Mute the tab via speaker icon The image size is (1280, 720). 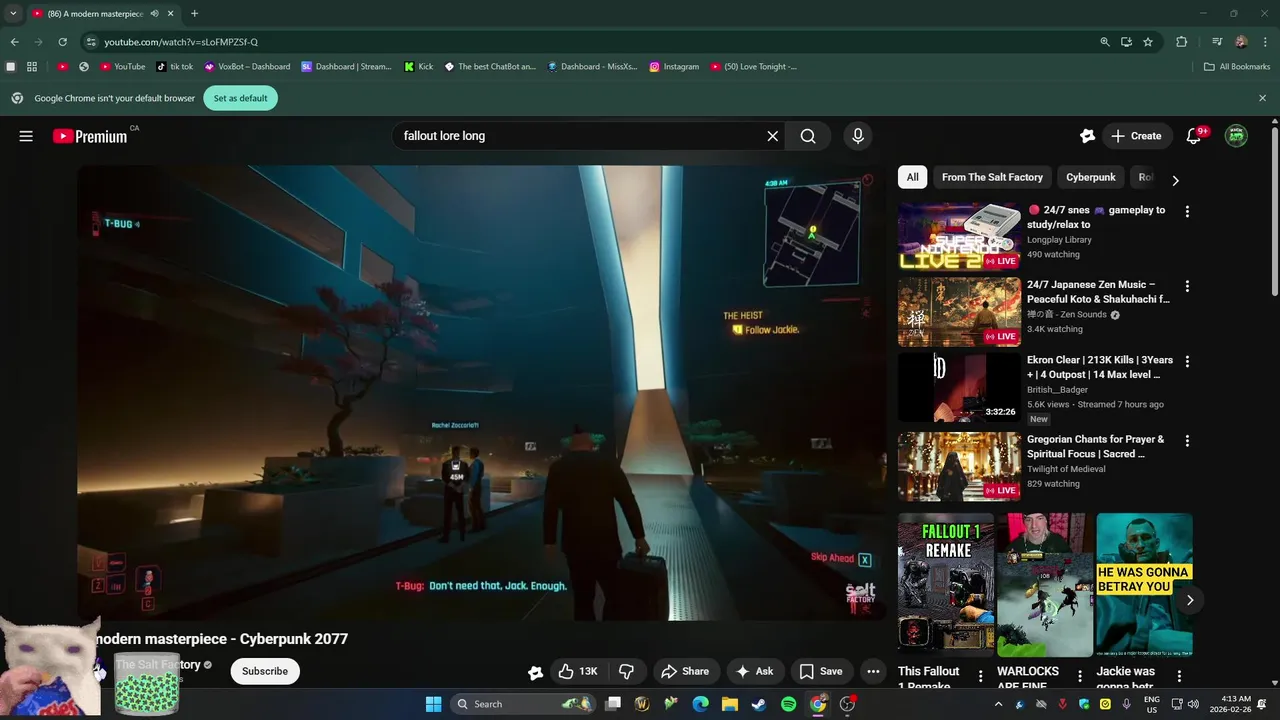[x=154, y=14]
